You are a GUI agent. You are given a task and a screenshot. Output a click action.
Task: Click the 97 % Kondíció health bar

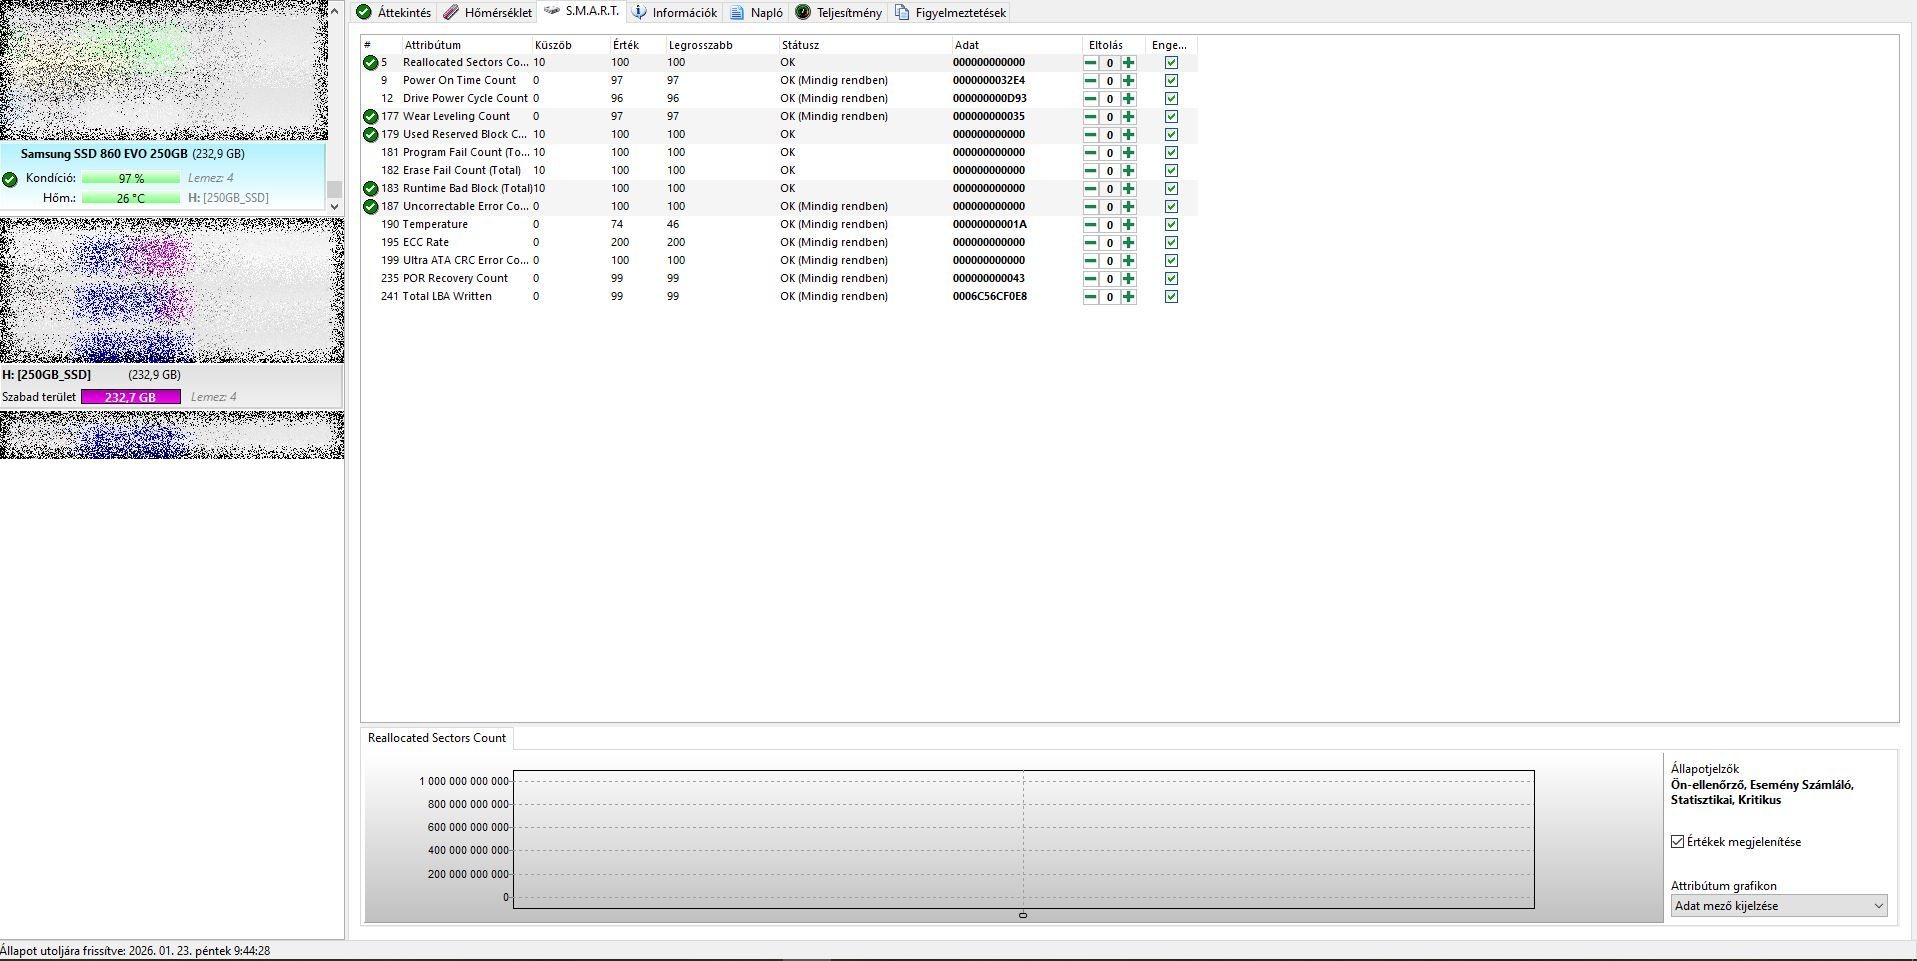tap(131, 179)
